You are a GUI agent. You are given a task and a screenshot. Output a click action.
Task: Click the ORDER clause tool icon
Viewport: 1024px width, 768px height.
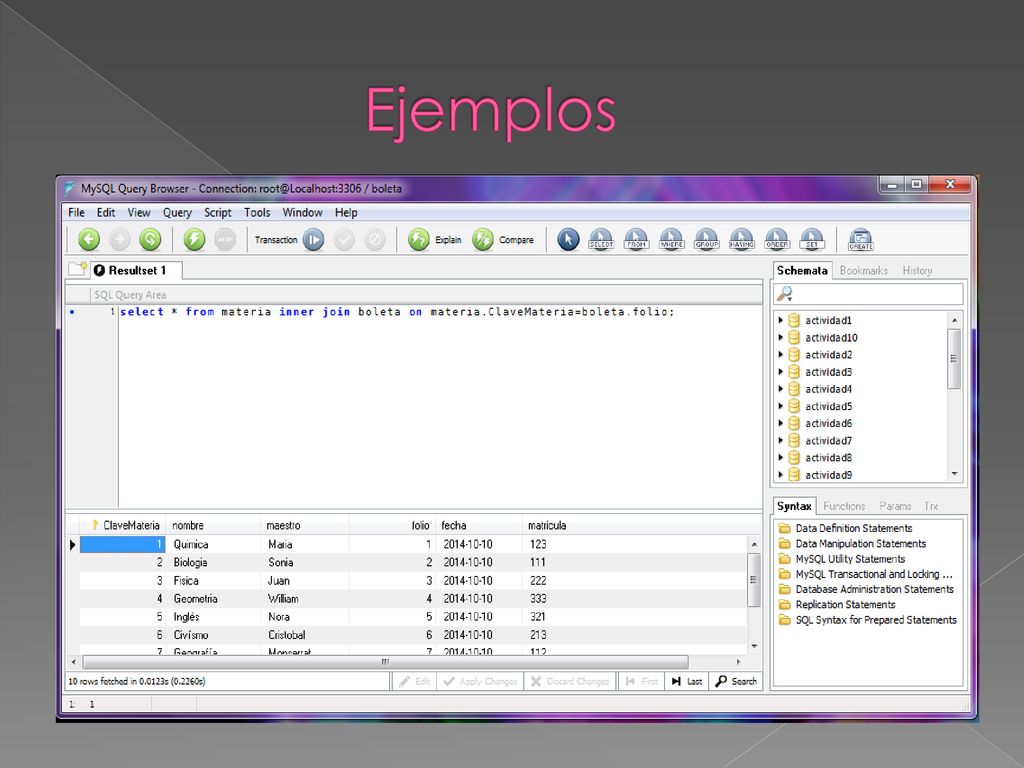[x=777, y=240]
